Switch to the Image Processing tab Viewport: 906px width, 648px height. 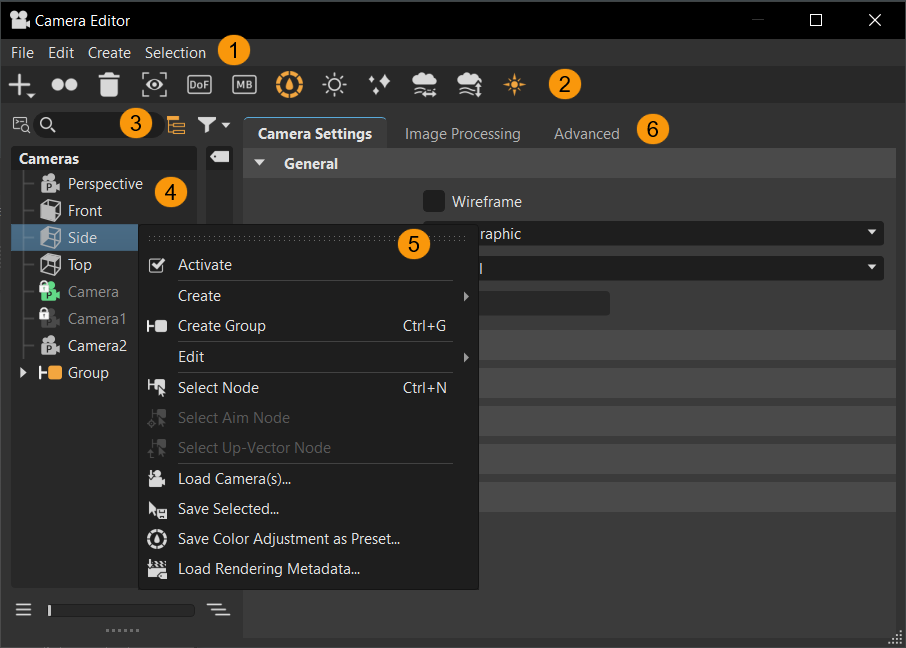(x=462, y=133)
